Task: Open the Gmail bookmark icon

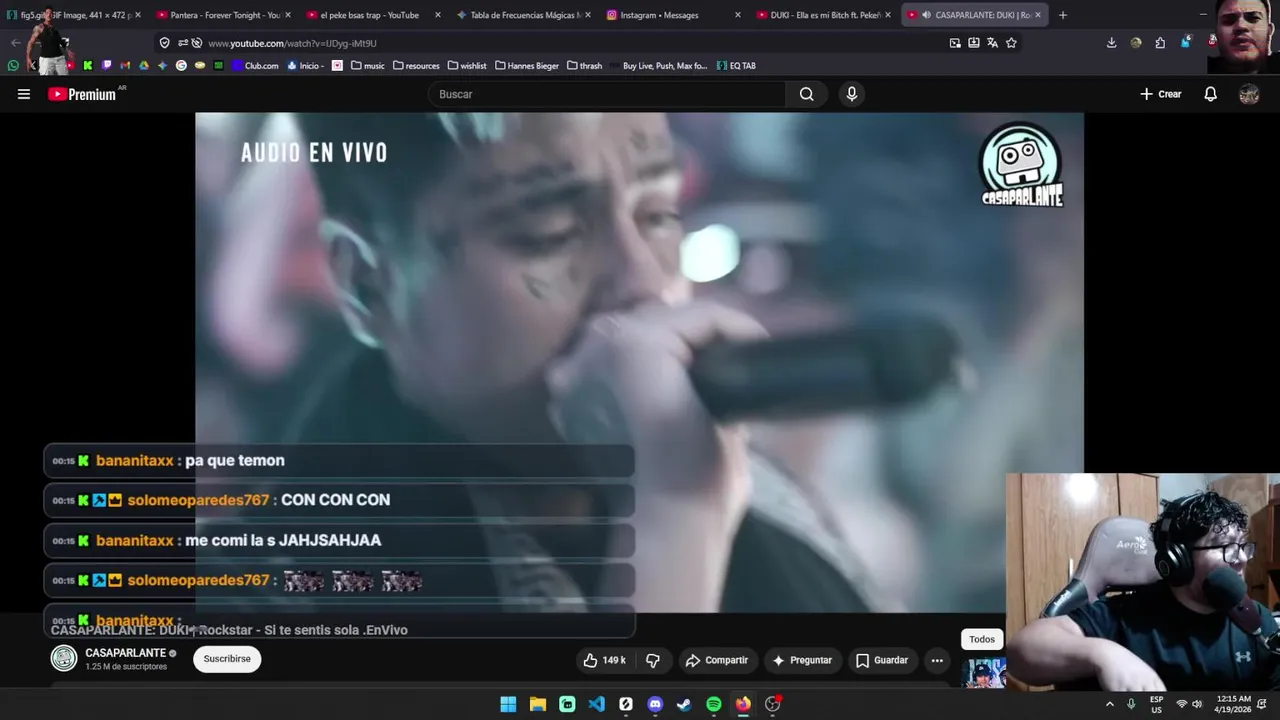Action: [x=125, y=66]
